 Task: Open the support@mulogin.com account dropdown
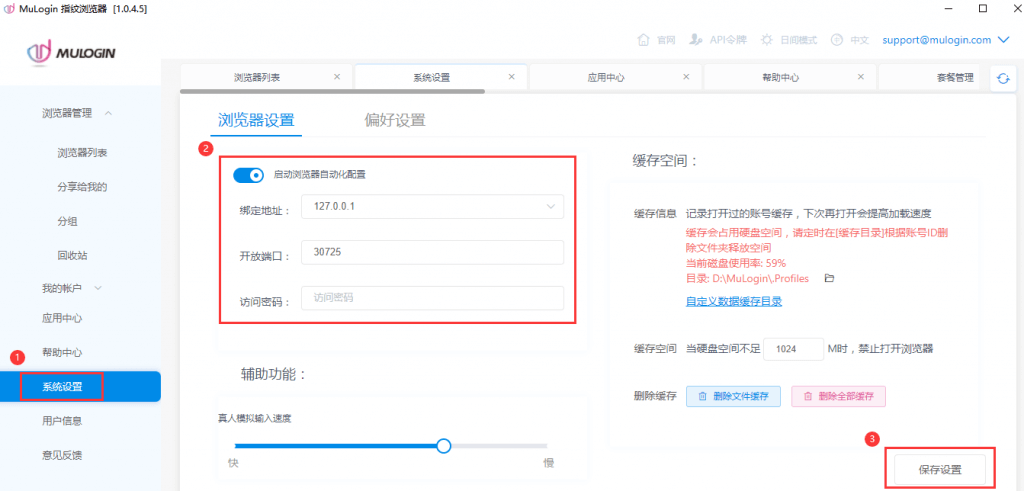point(950,40)
